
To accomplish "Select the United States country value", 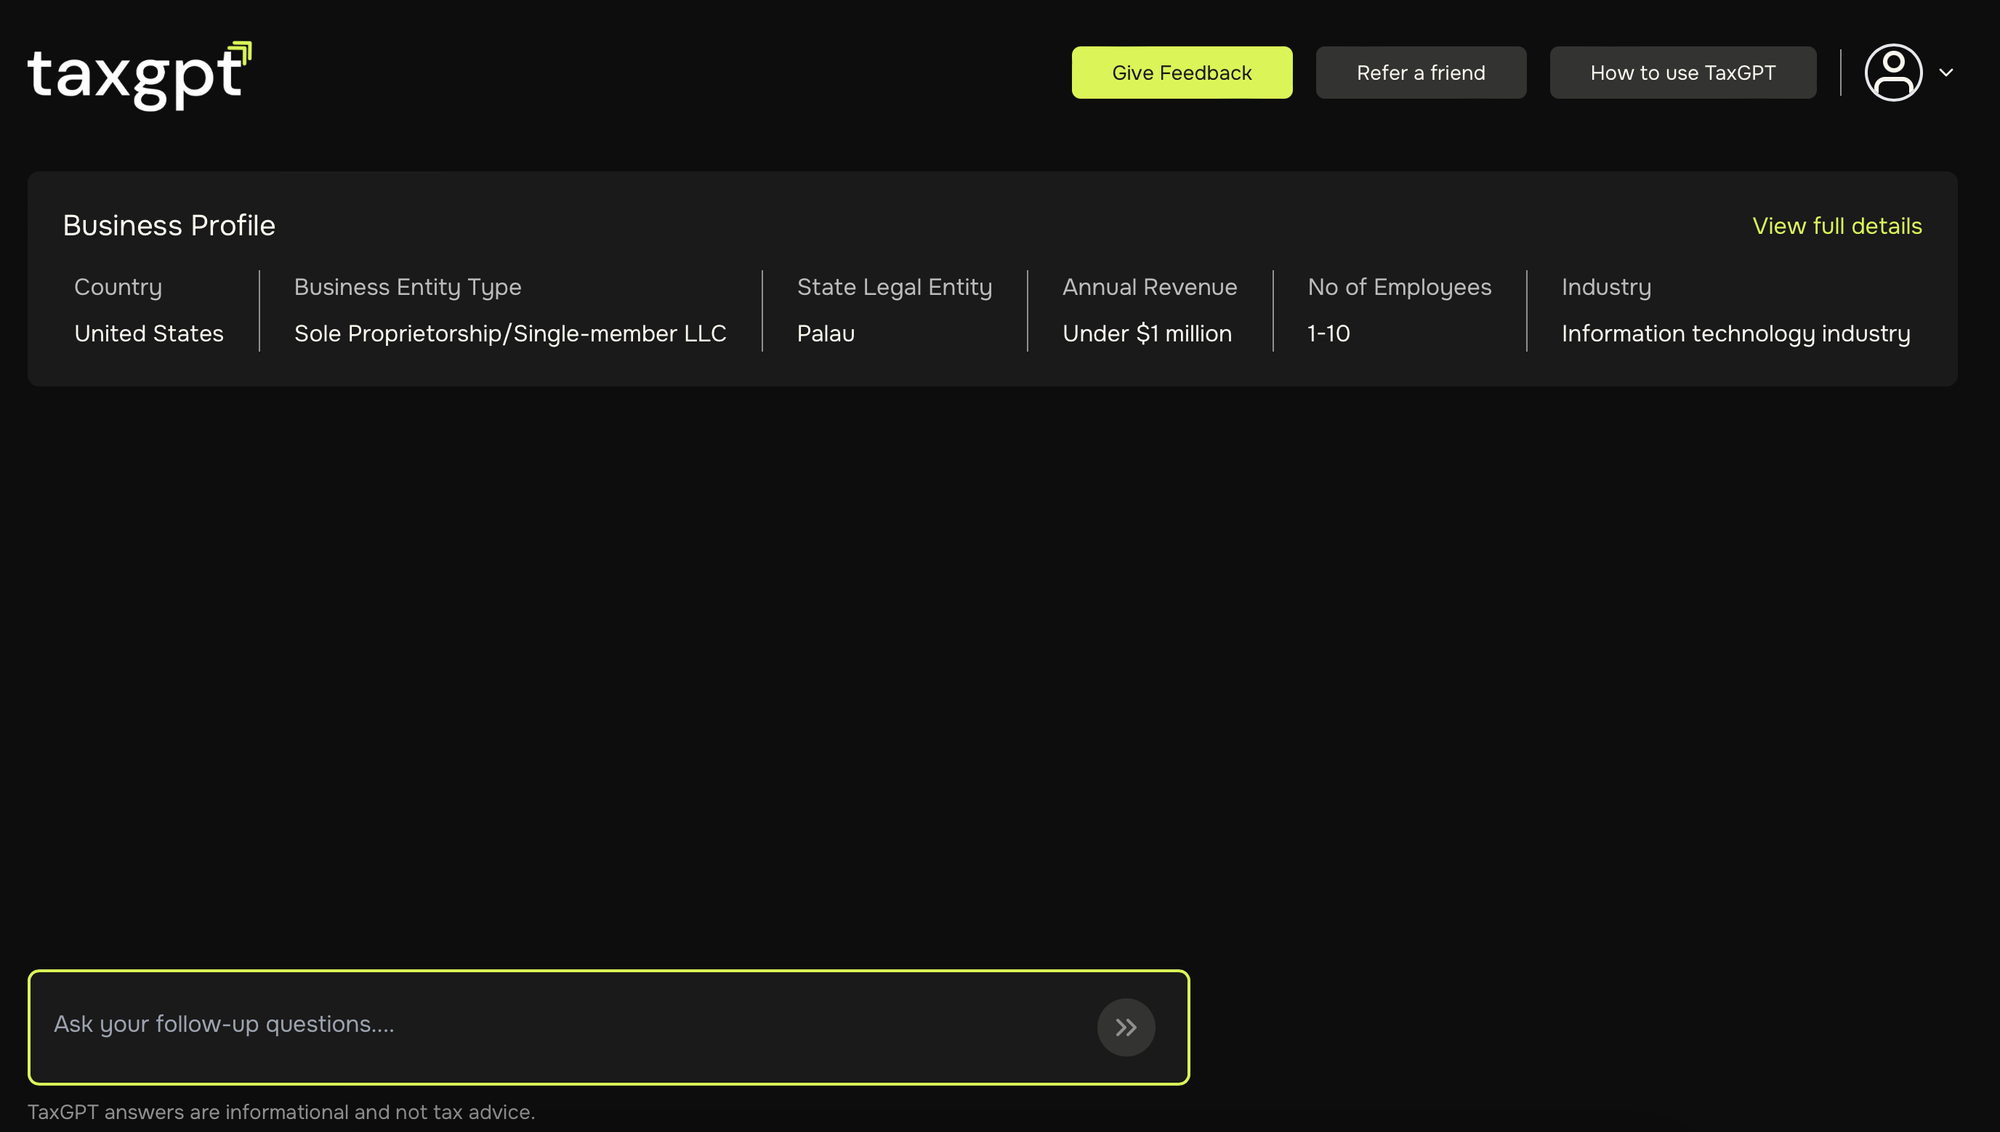I will (149, 334).
